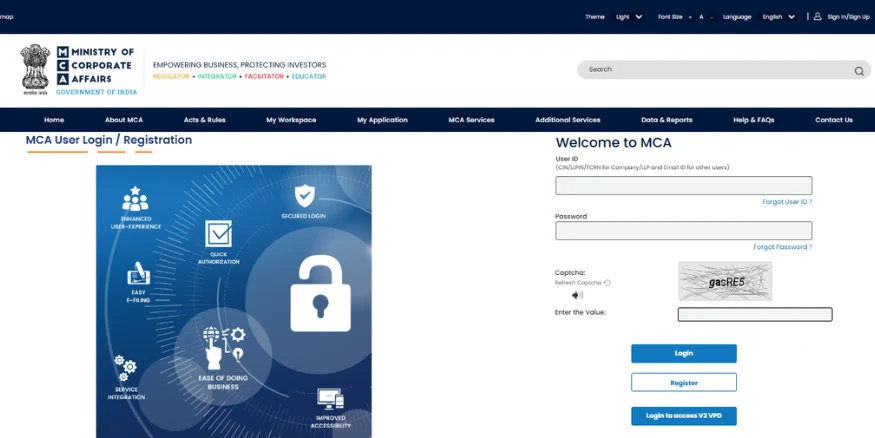Increase font size with plus button
The width and height of the screenshot is (875, 438).
point(690,17)
